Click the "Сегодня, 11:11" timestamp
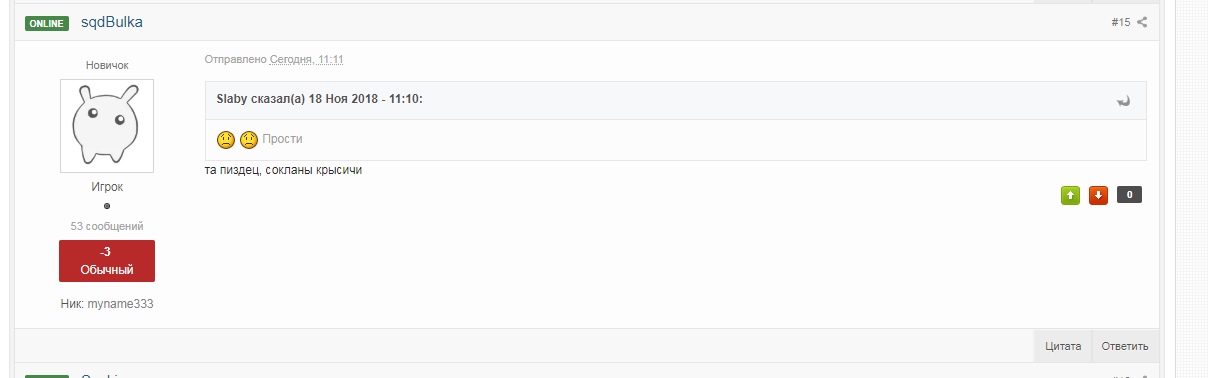Screen dimensions: 1208x378 pos(307,60)
